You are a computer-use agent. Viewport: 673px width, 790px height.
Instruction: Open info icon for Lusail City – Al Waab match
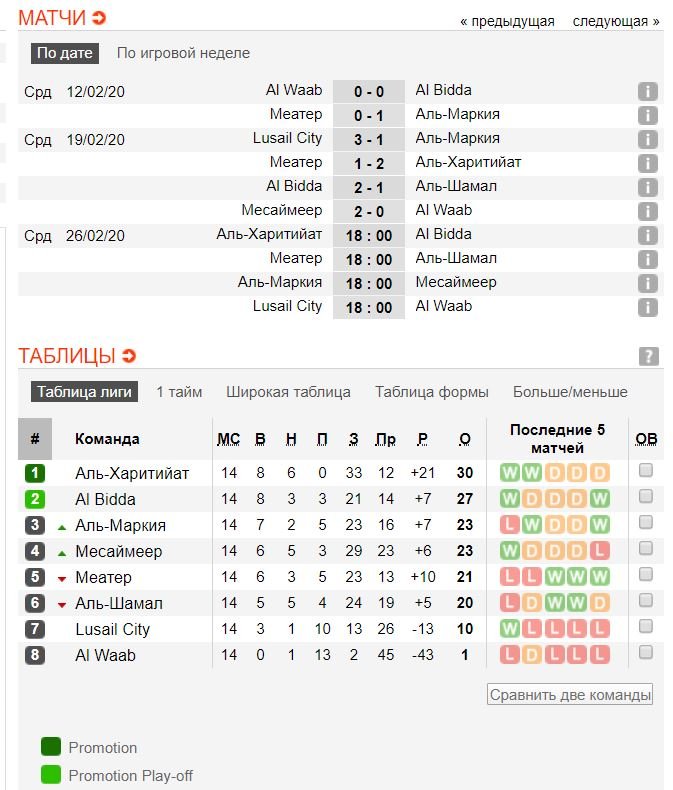(x=648, y=308)
